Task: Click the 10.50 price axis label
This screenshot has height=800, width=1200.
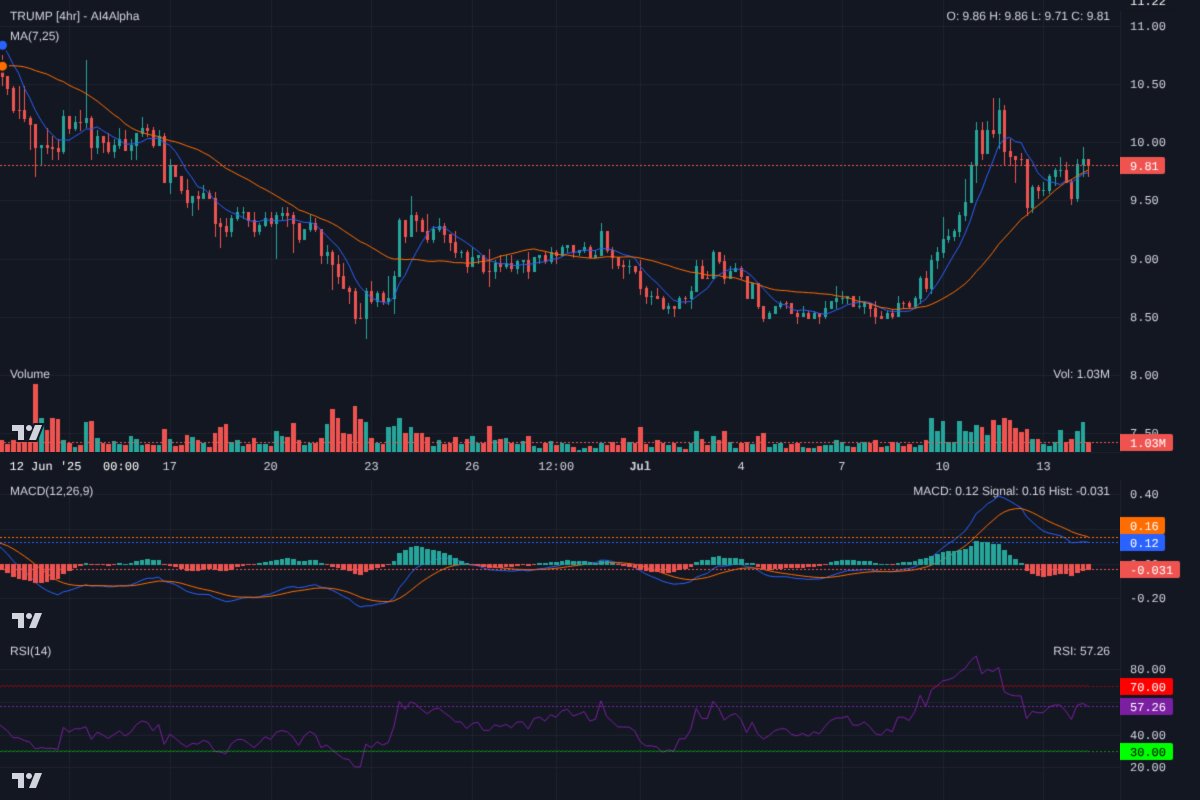Action: 1147,84
